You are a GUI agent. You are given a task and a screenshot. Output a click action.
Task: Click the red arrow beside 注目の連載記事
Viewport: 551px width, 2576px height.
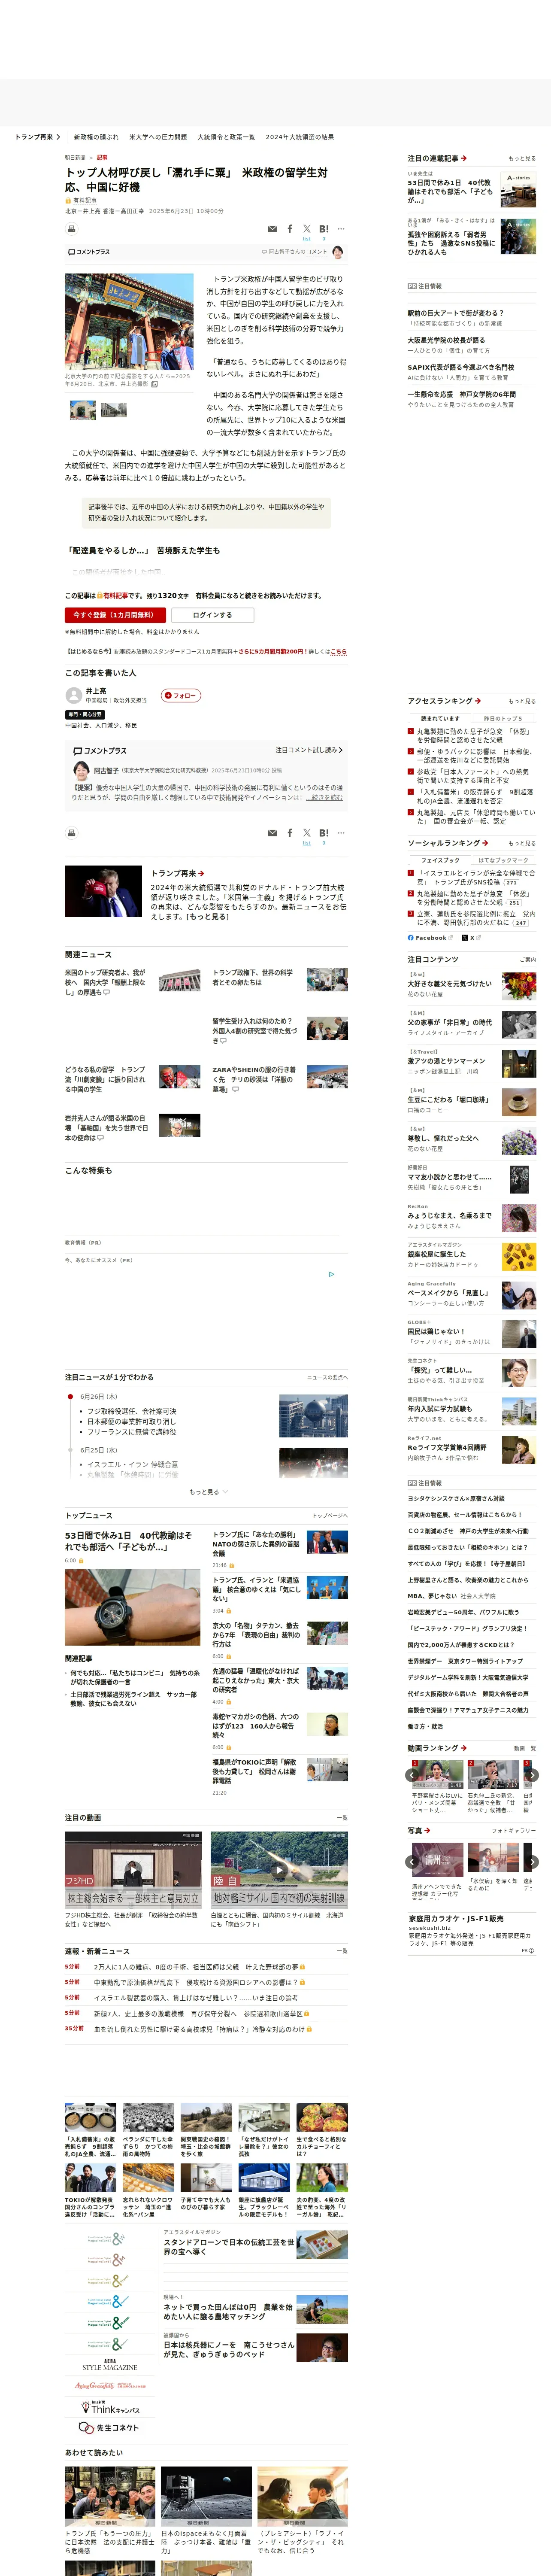click(464, 158)
